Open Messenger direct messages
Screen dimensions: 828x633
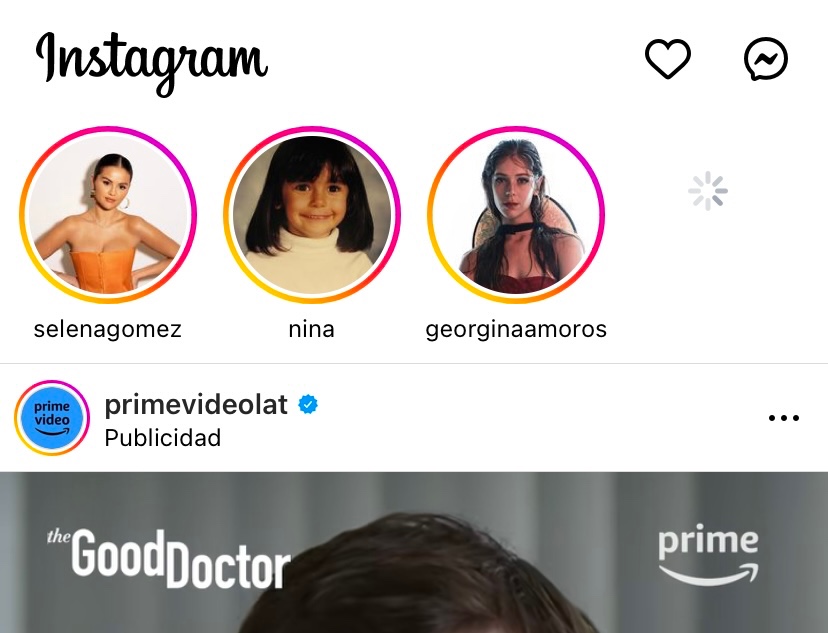point(766,60)
